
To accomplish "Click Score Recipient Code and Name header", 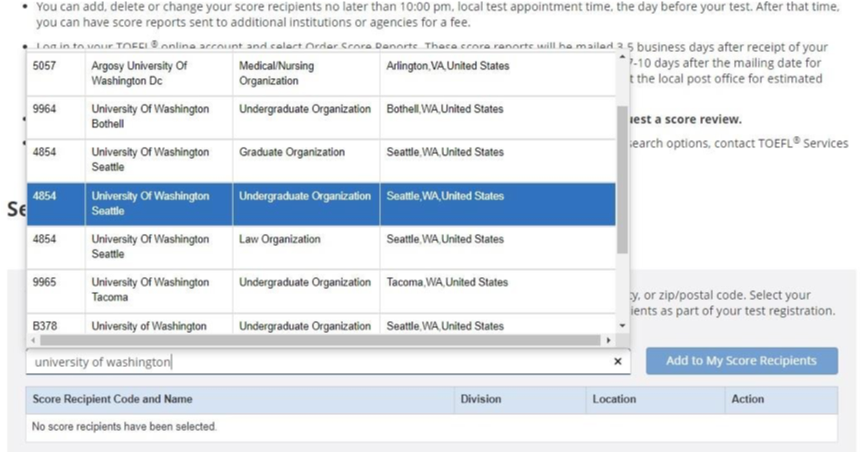I will tap(240, 399).
